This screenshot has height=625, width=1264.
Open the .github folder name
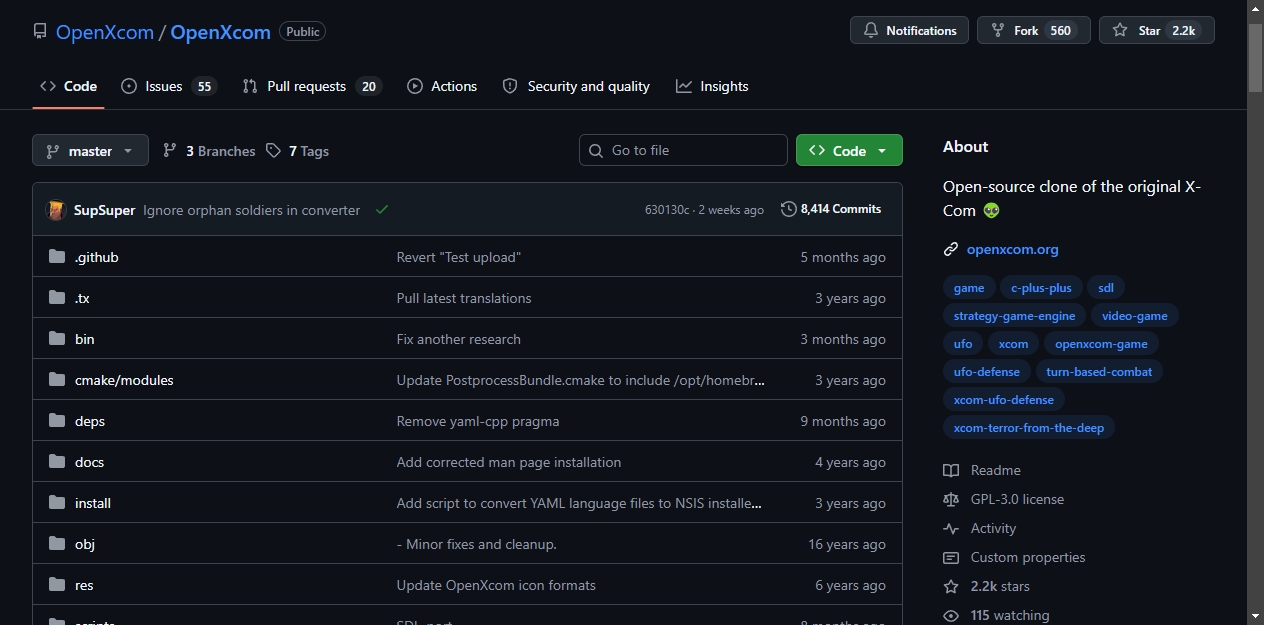(96, 257)
